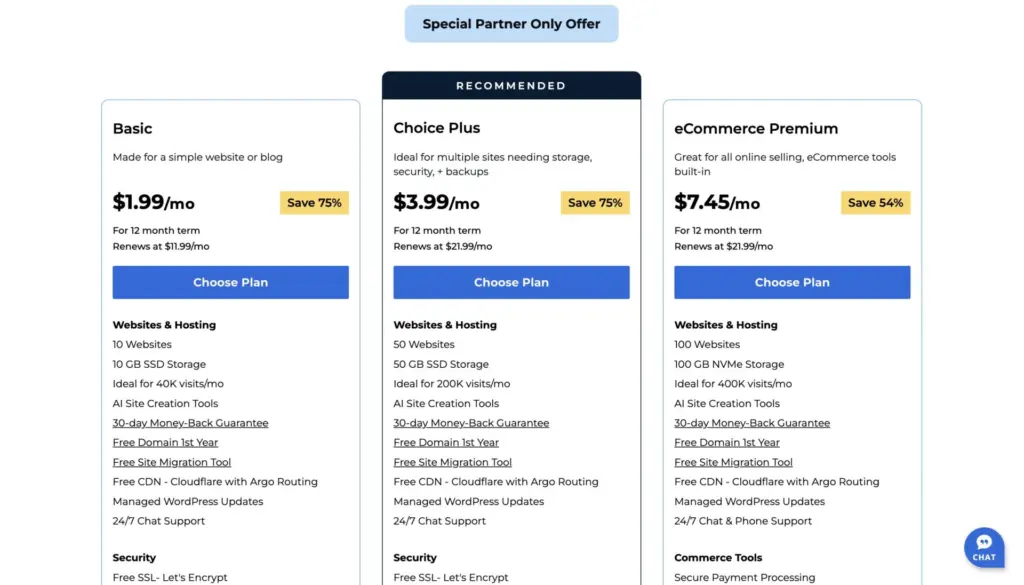The width and height of the screenshot is (1024, 585).
Task: Click Choice Plus Free Domain 1st Year link
Action: tap(446, 442)
